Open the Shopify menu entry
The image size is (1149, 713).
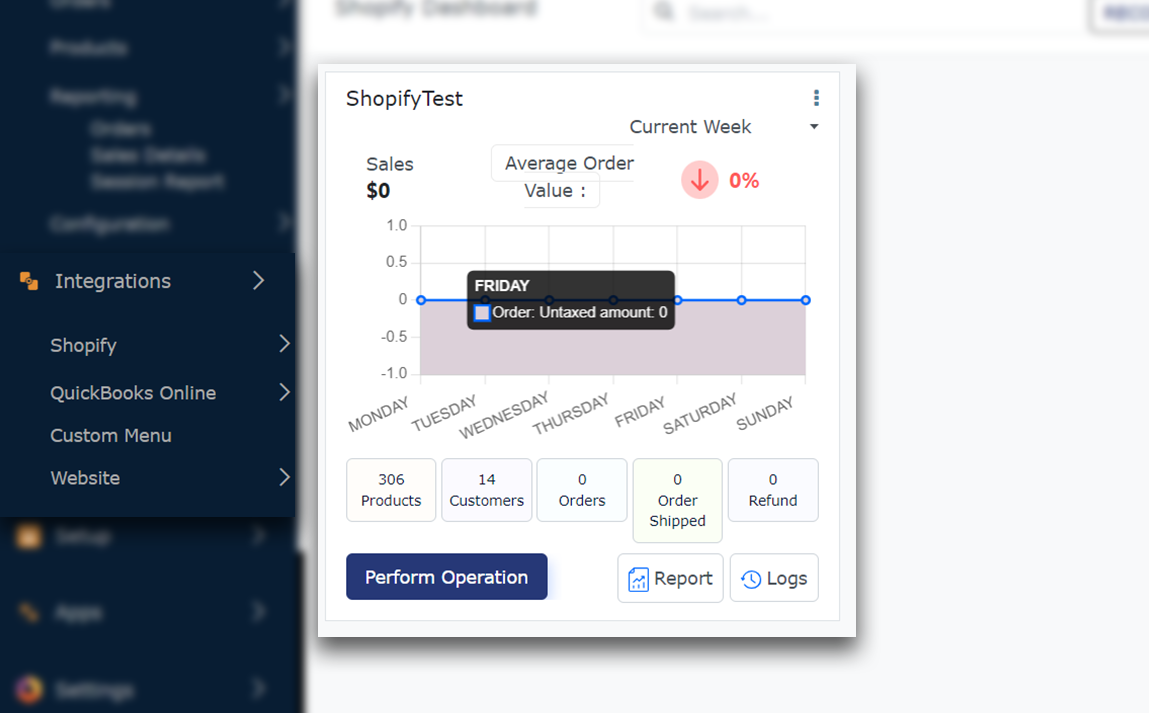coord(84,345)
